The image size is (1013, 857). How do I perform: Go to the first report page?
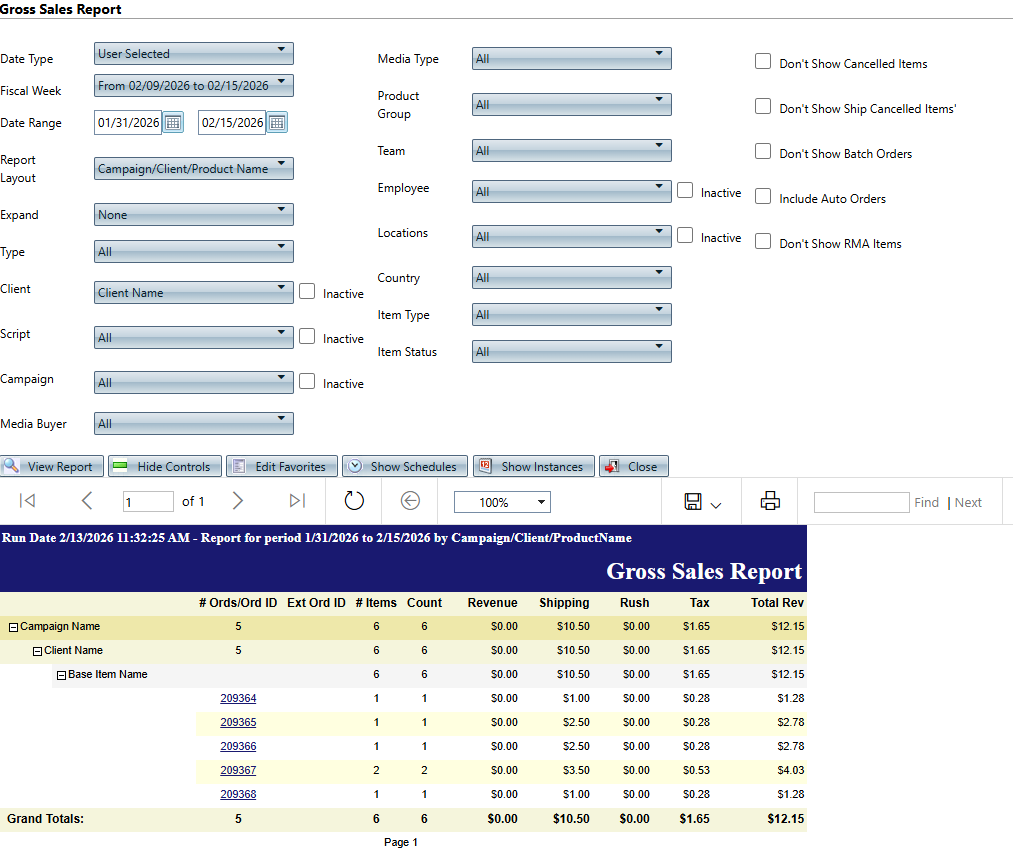click(x=28, y=501)
